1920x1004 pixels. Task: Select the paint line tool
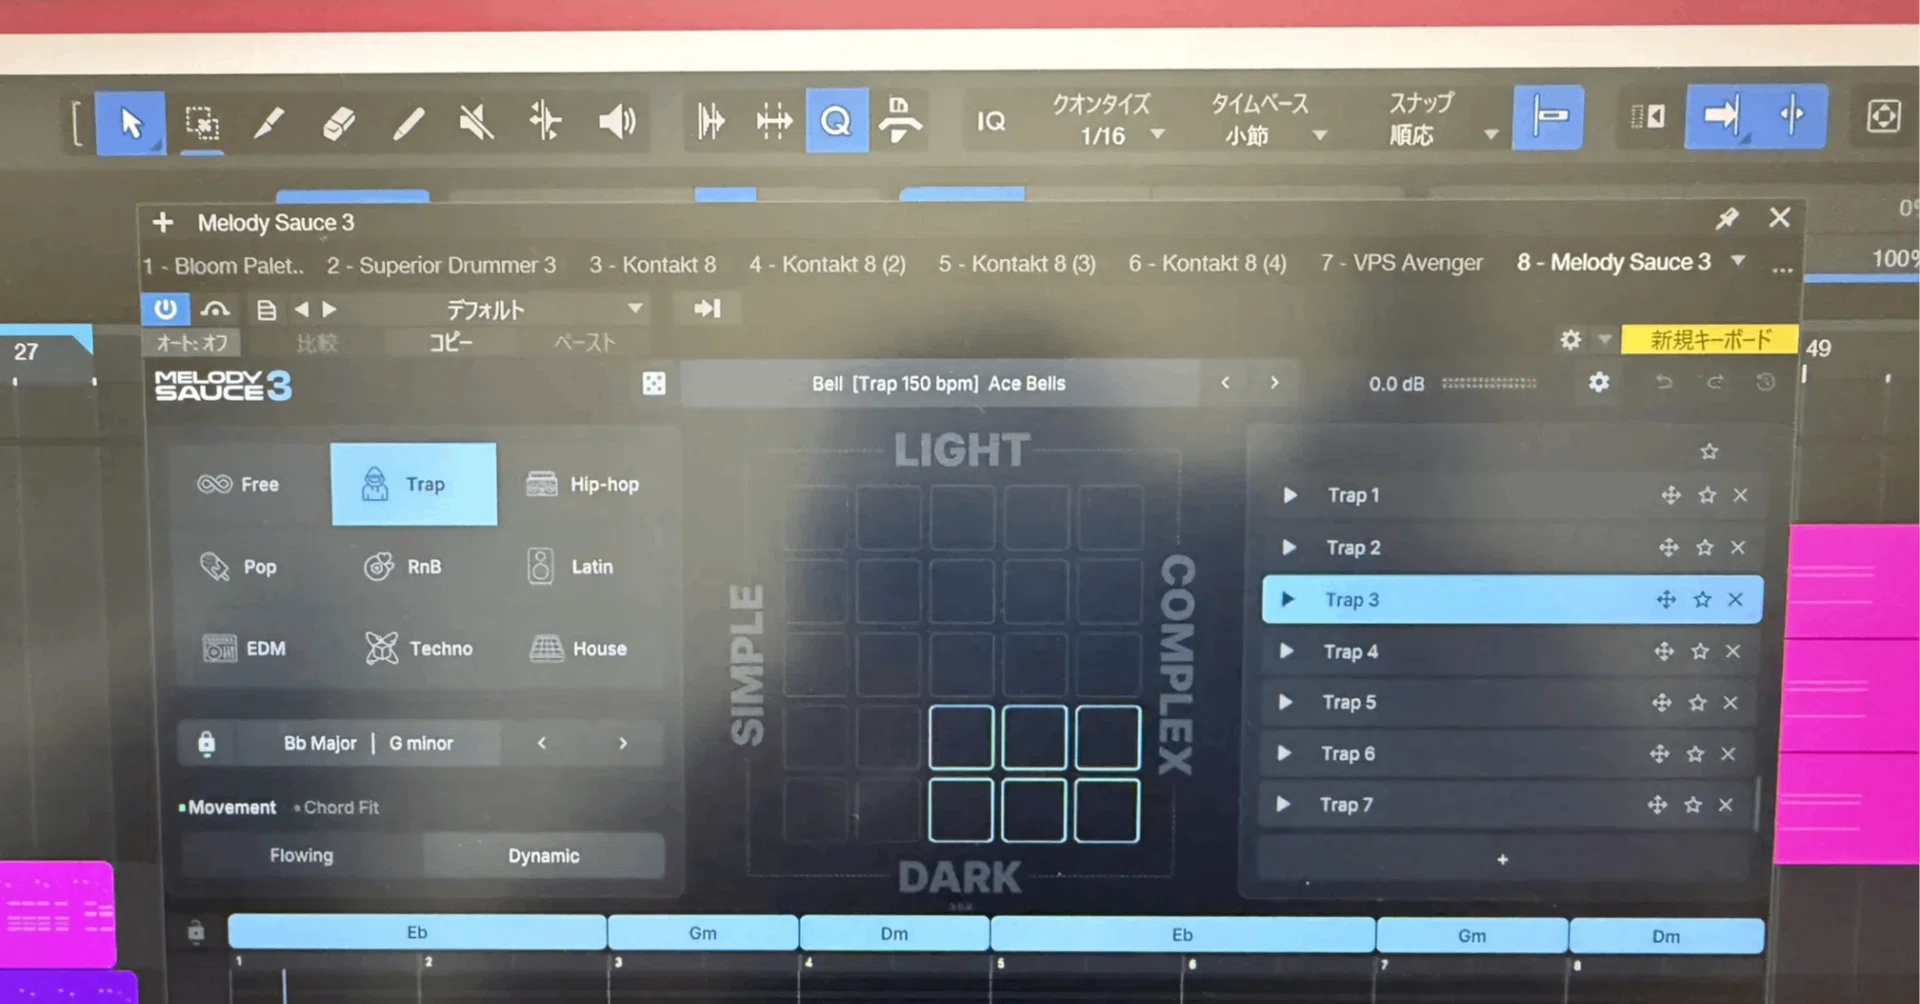tap(408, 123)
